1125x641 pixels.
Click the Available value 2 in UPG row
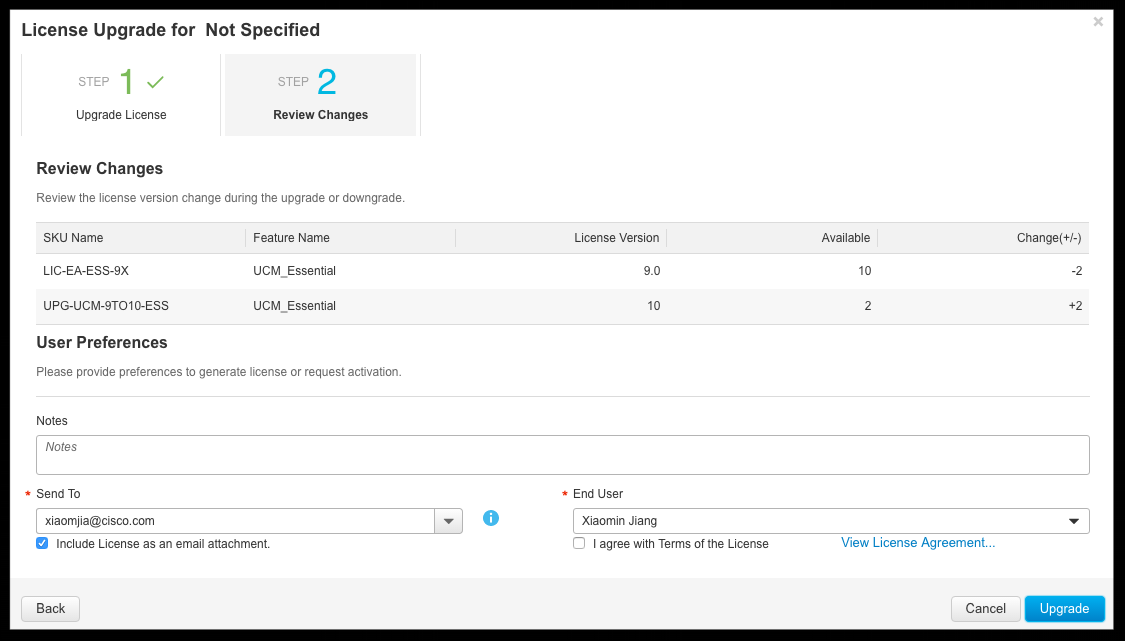[867, 306]
